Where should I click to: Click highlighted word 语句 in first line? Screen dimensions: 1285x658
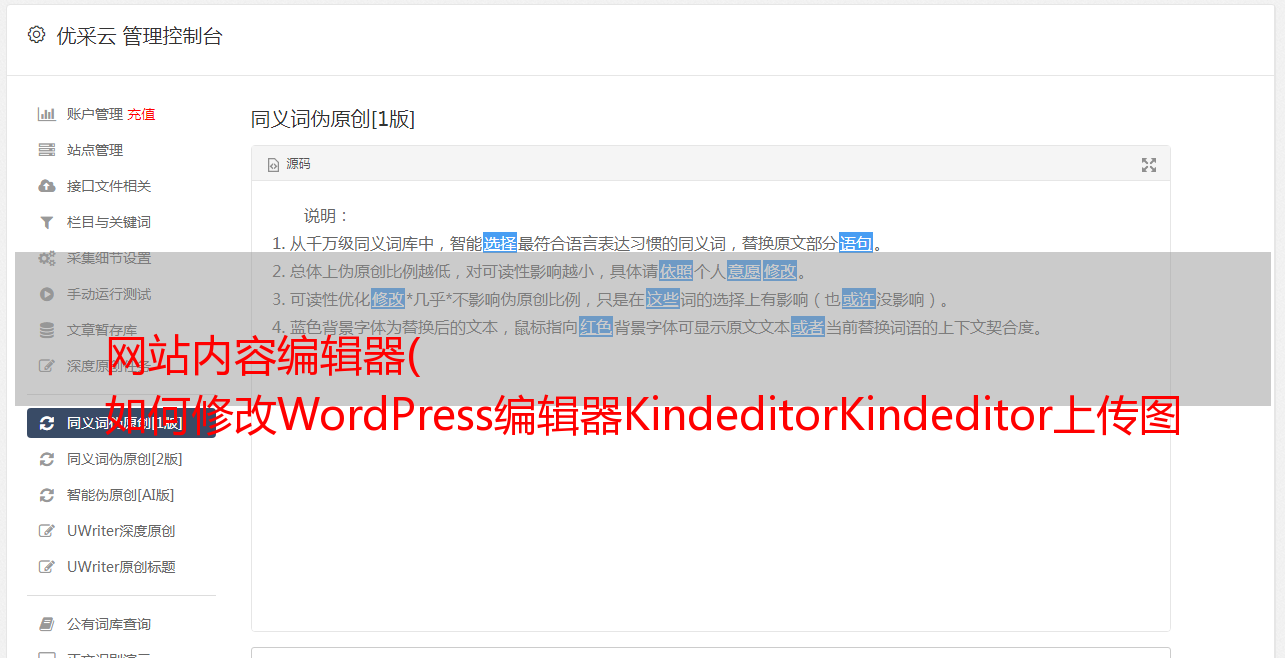856,243
